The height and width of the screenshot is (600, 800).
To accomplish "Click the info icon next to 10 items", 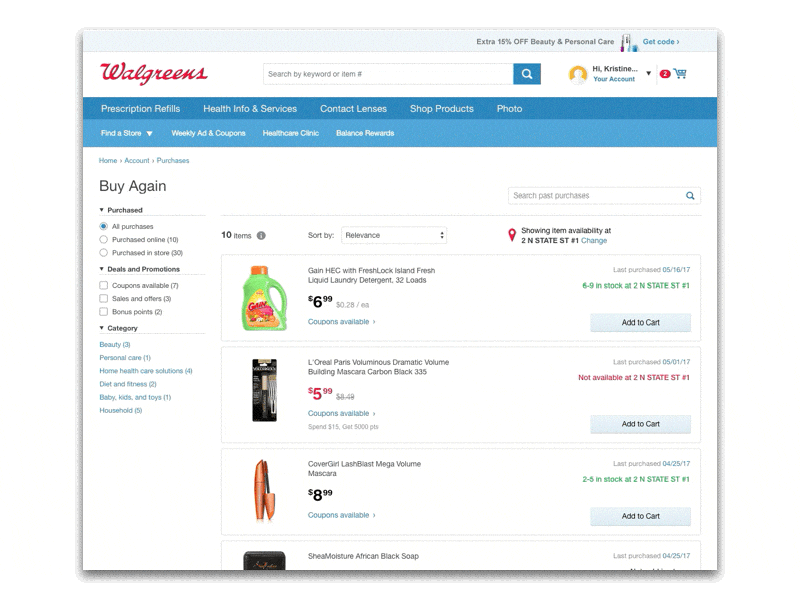I will (261, 235).
